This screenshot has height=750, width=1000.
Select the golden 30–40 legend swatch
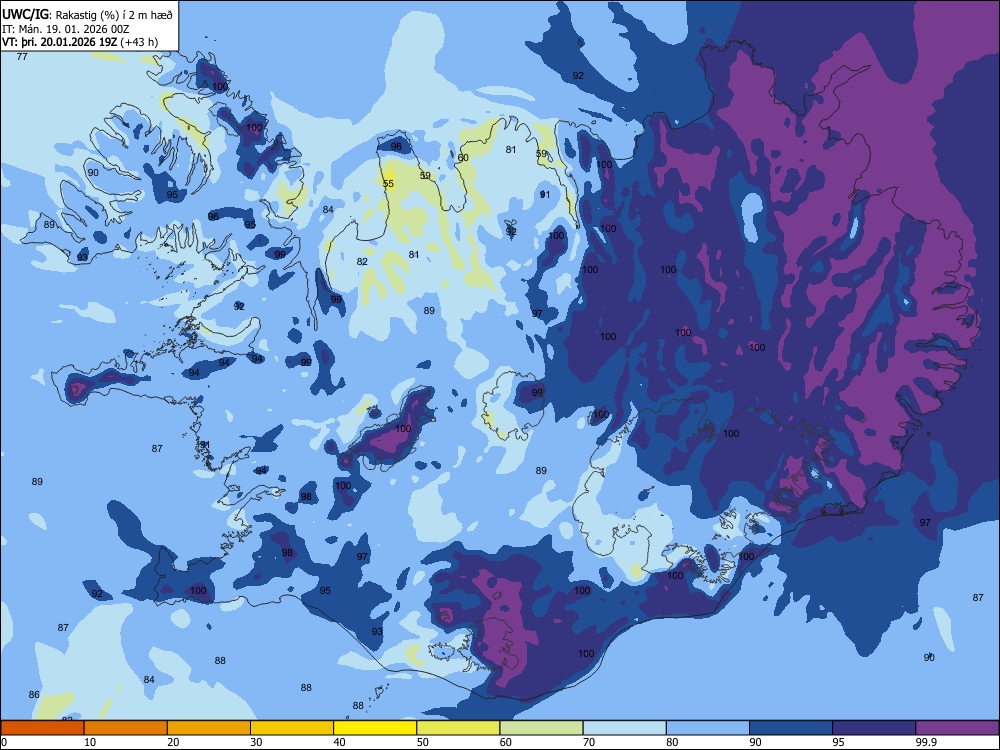(x=292, y=728)
